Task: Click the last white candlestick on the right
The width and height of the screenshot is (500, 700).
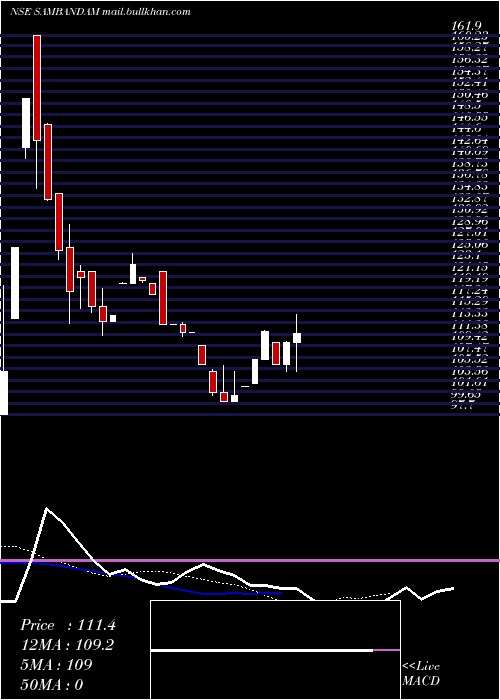Action: pos(296,338)
